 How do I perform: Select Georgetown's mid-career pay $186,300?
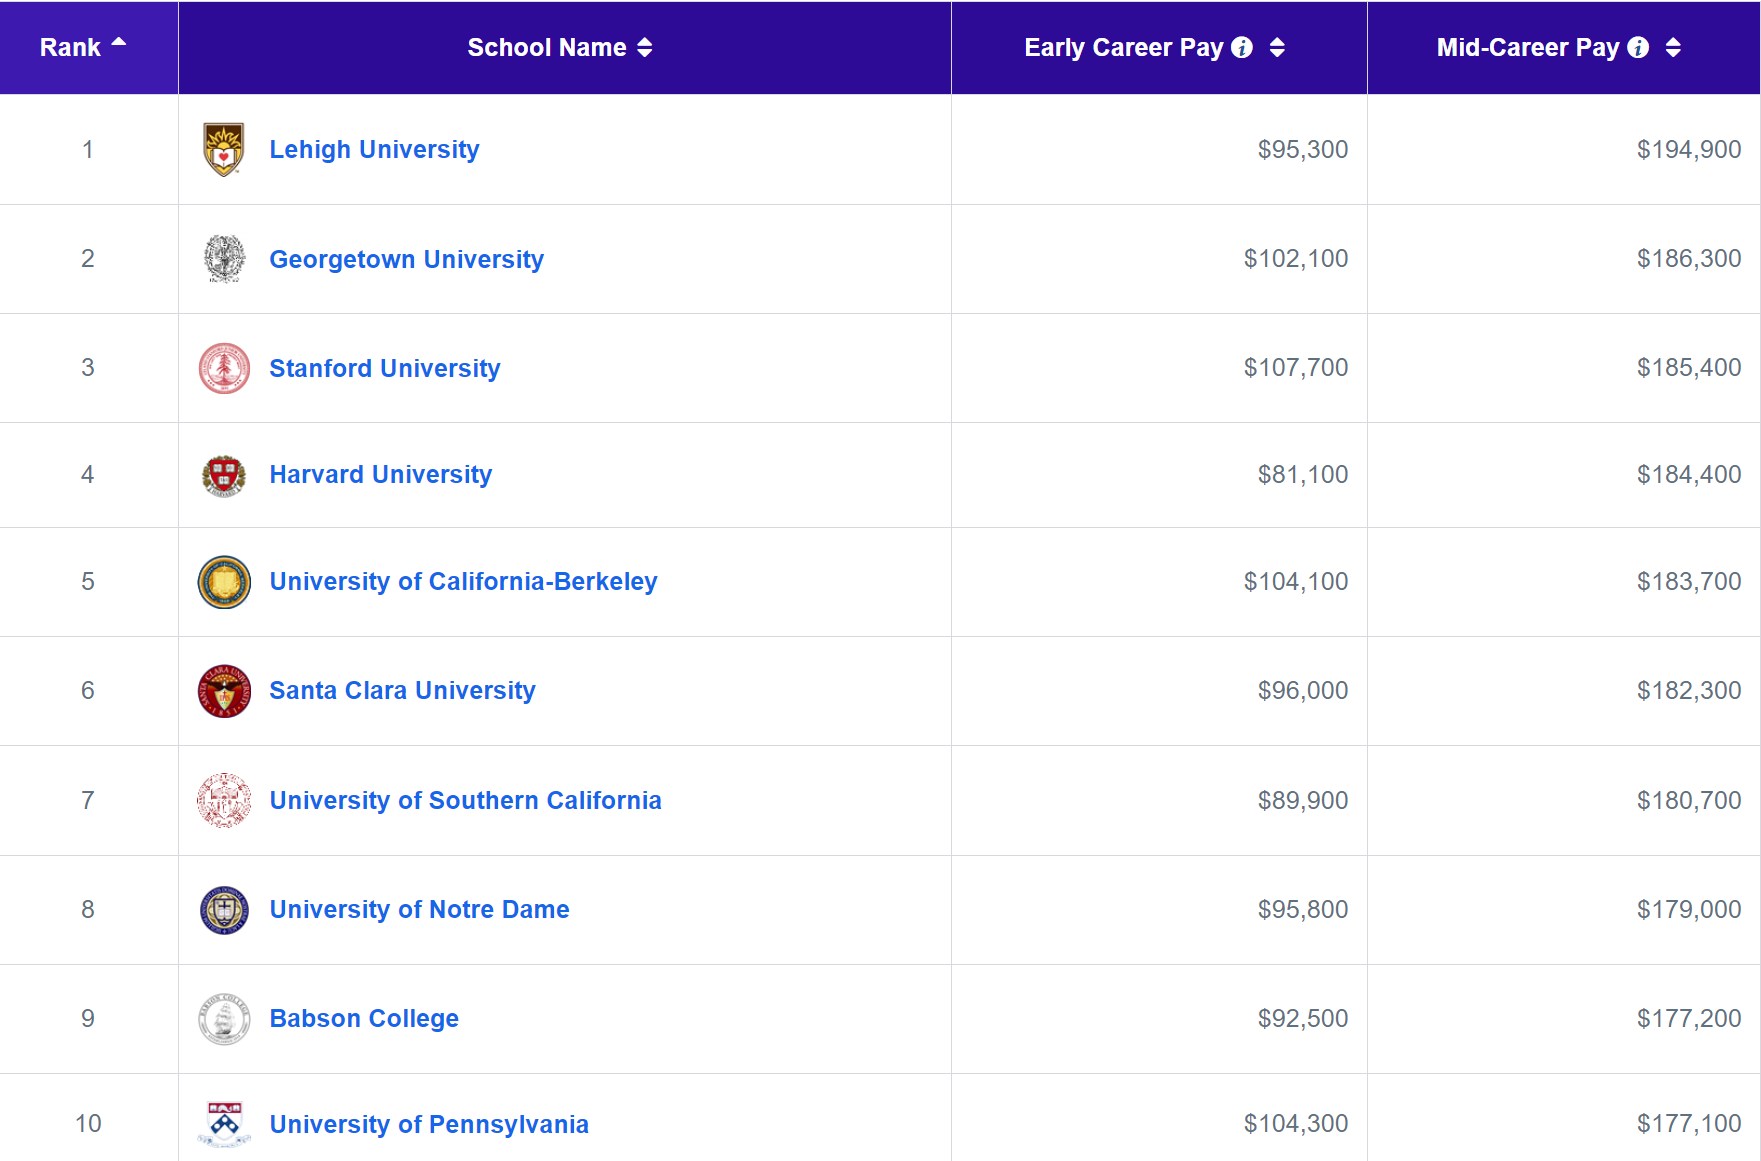click(x=1688, y=258)
